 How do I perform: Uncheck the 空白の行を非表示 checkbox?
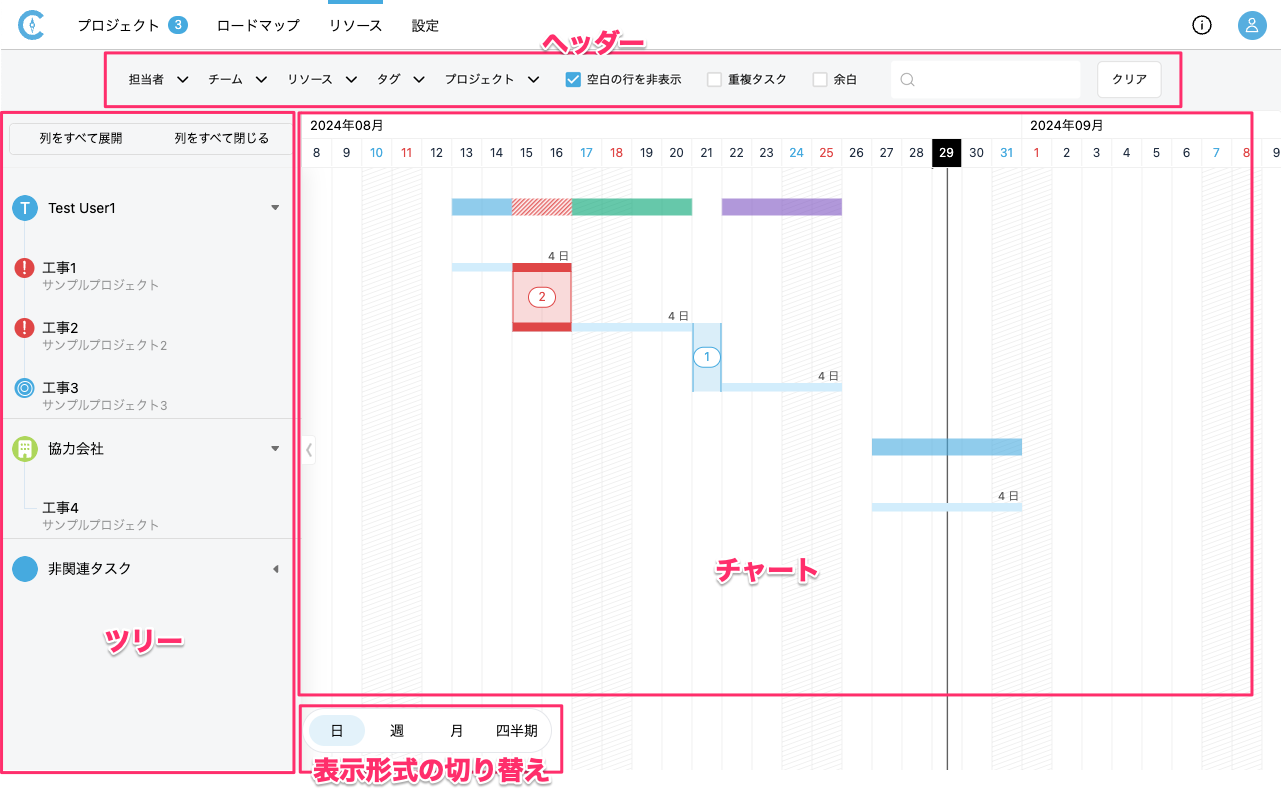coord(574,80)
